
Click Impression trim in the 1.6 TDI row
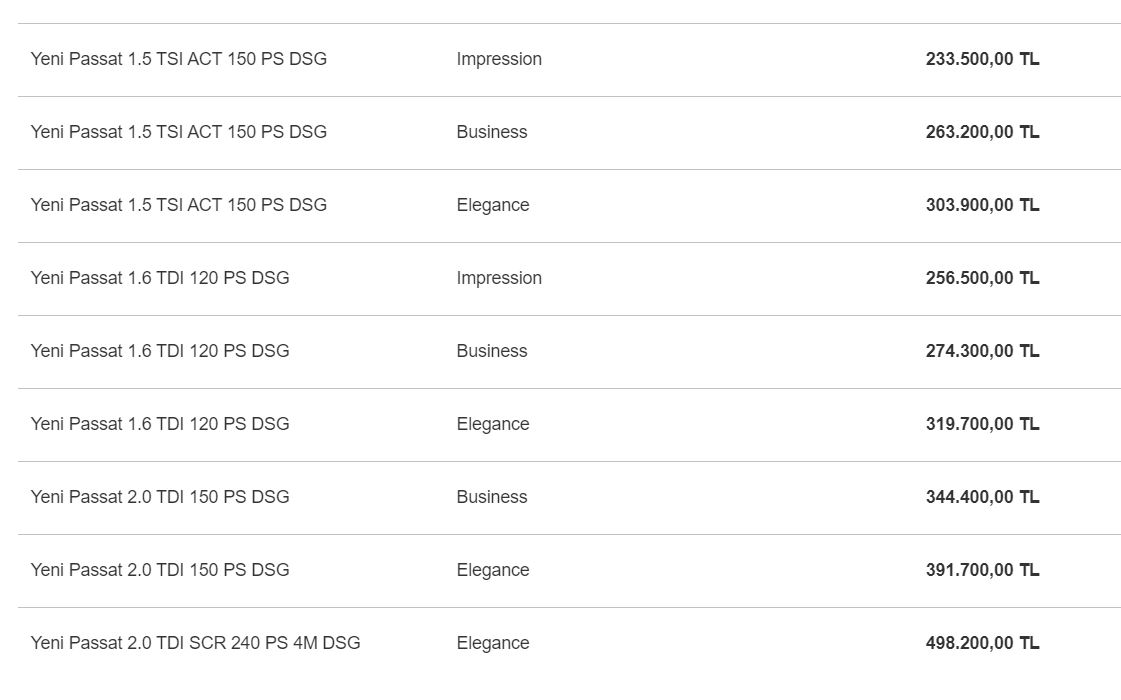pos(499,278)
